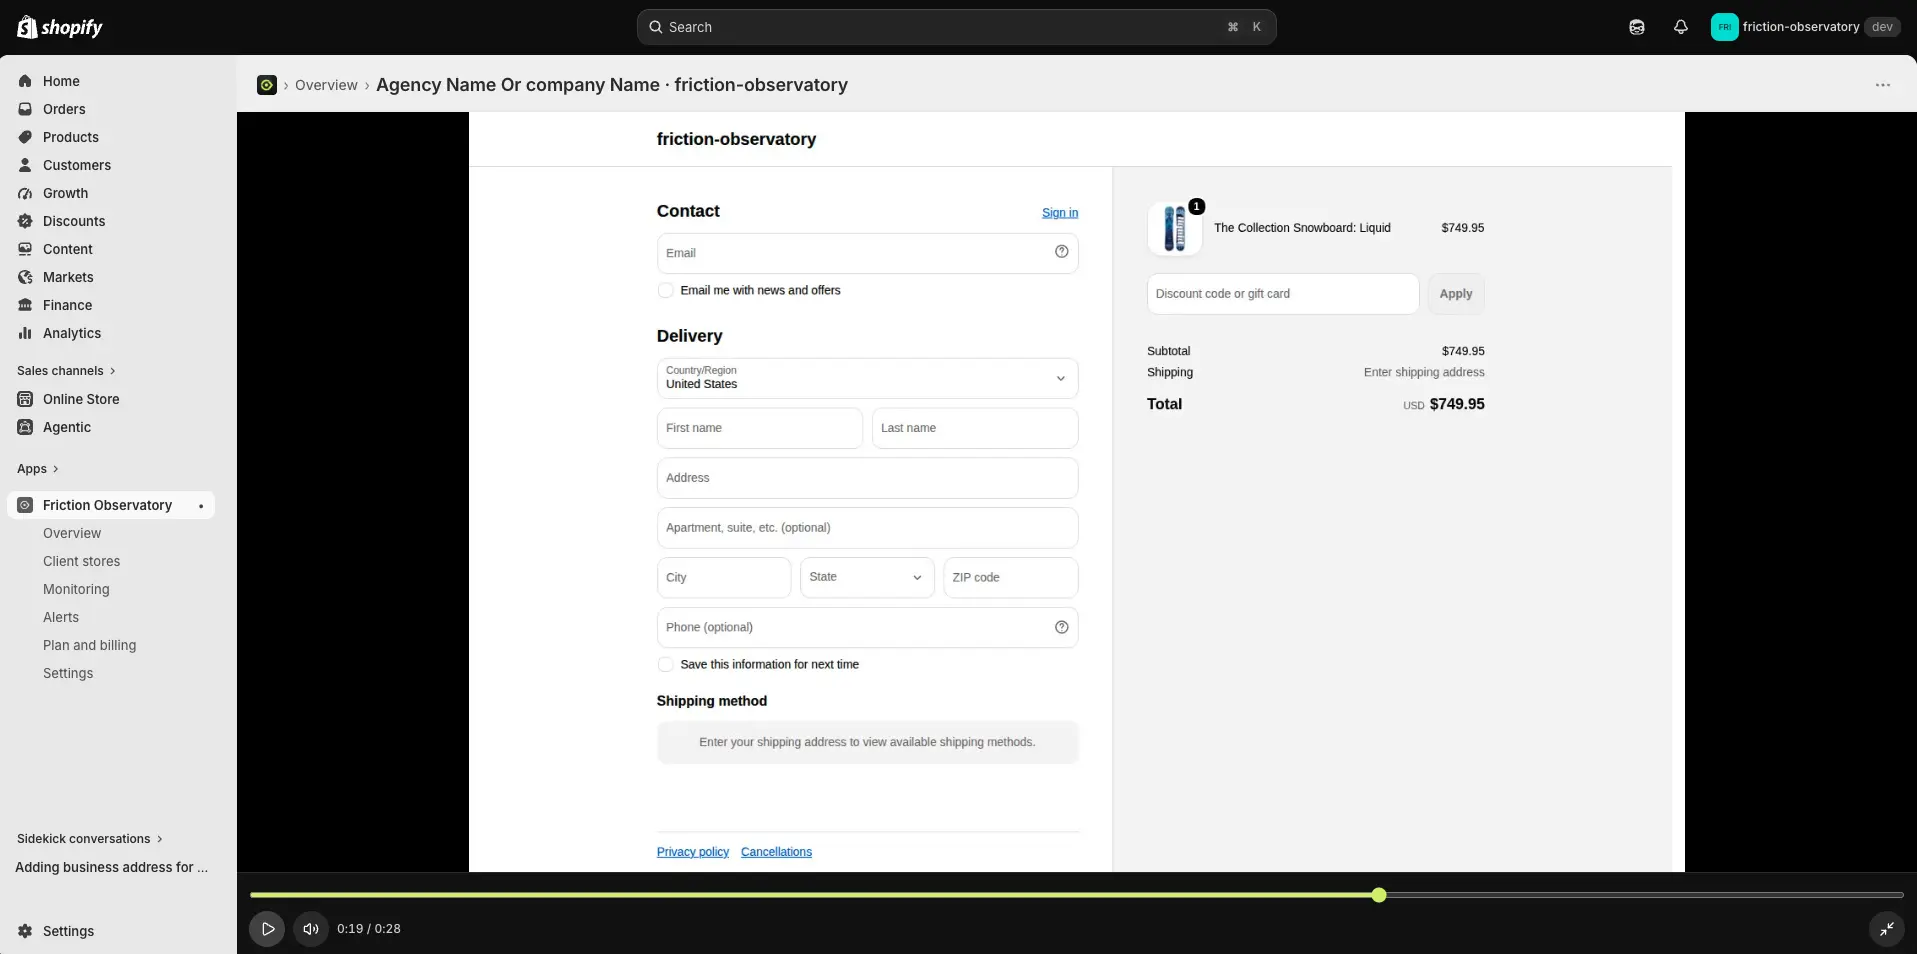This screenshot has height=954, width=1917.
Task: Click the email field help icon
Action: 1061,252
